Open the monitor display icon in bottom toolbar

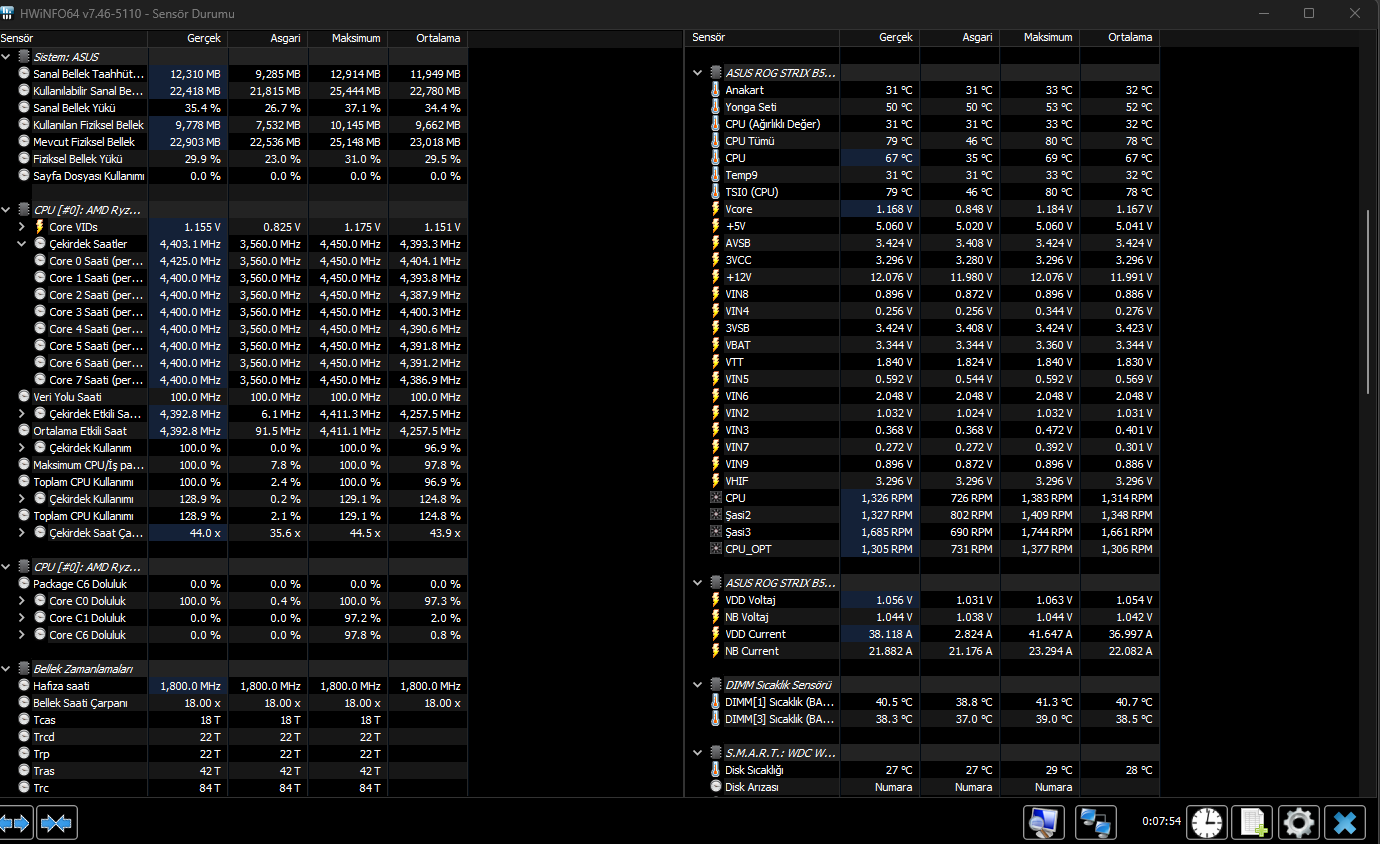(x=1044, y=823)
